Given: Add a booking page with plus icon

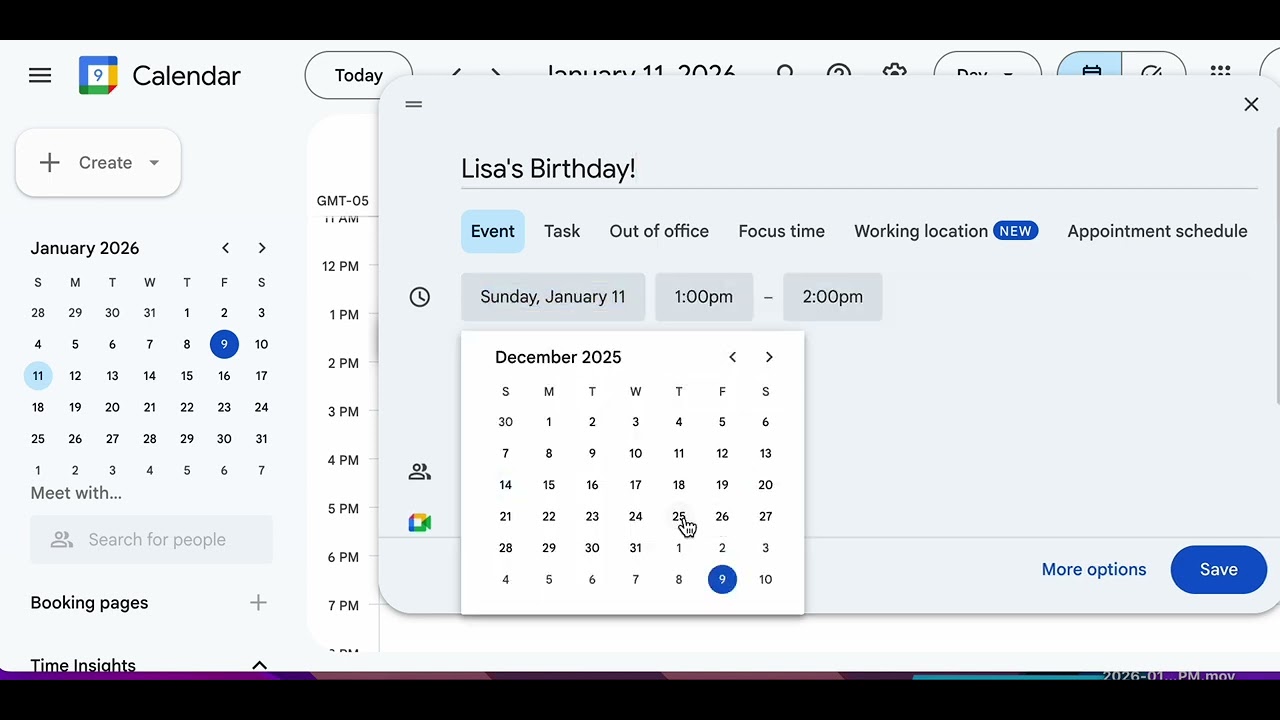Looking at the screenshot, I should click(x=258, y=603).
